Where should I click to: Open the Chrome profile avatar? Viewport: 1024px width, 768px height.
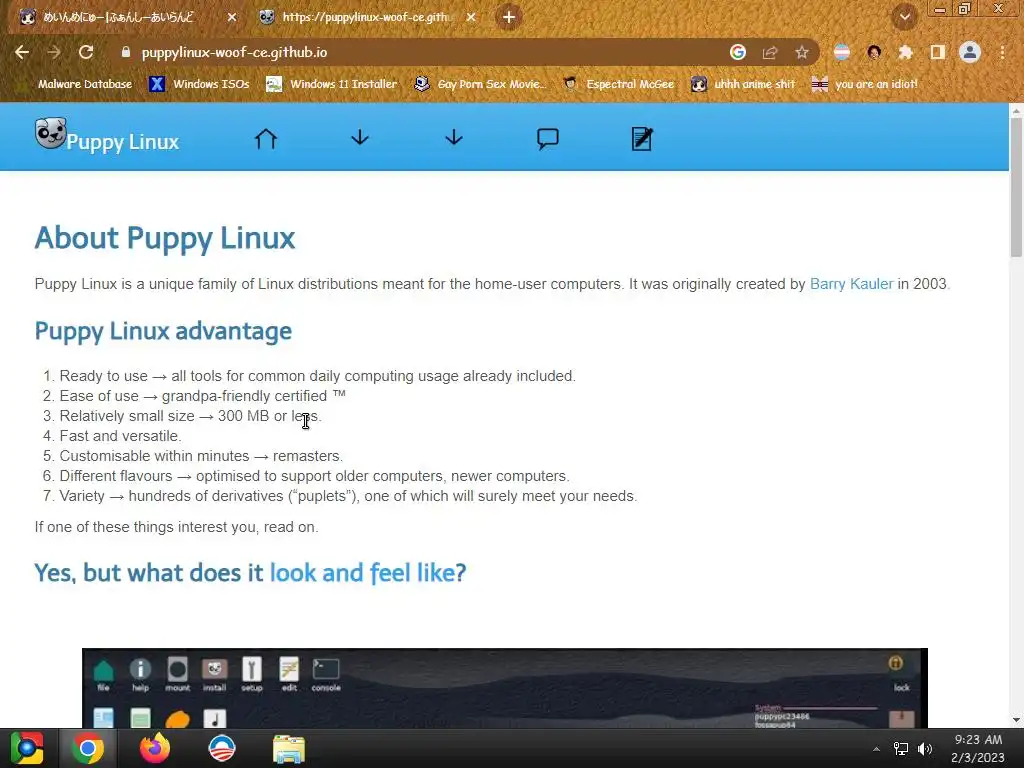pos(970,52)
